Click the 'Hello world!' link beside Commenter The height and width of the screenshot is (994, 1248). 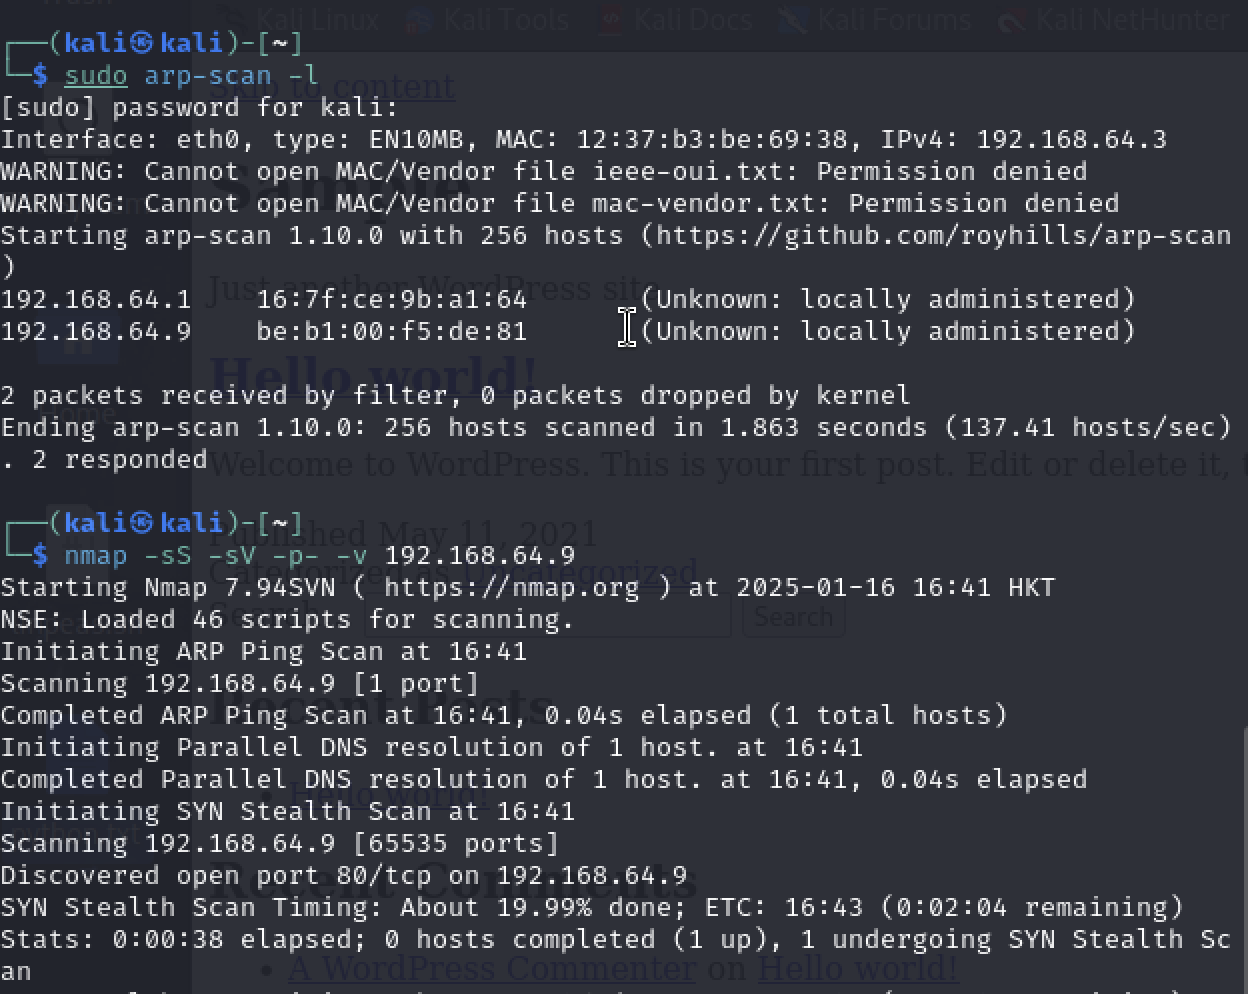click(857, 968)
